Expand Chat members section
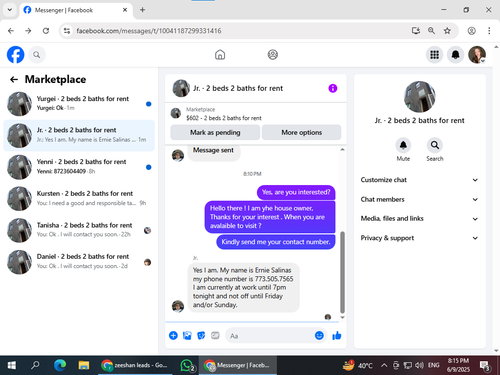500x375 pixels. click(x=419, y=199)
